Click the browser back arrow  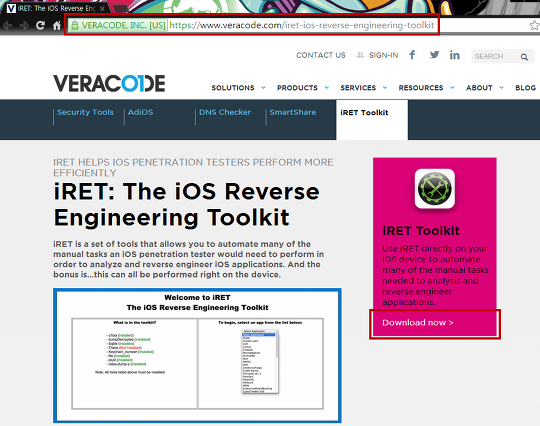pyautogui.click(x=8, y=25)
